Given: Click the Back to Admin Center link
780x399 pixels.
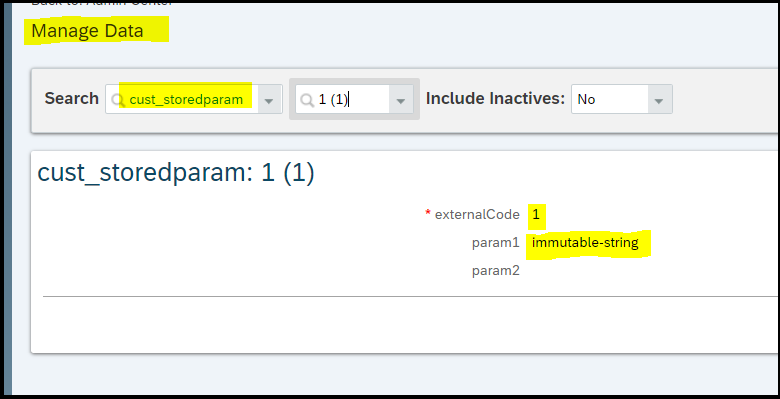Looking at the screenshot, I should tap(101, 2).
